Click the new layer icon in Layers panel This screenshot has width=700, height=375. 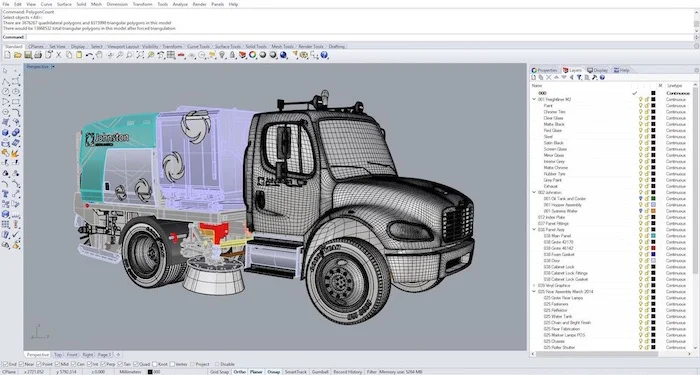pyautogui.click(x=533, y=77)
